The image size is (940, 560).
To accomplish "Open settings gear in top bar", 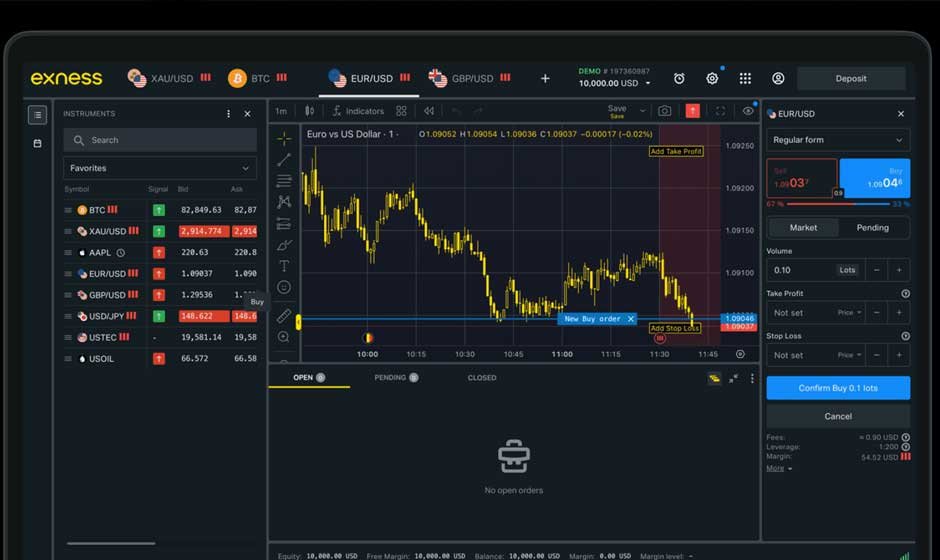I will (x=712, y=79).
